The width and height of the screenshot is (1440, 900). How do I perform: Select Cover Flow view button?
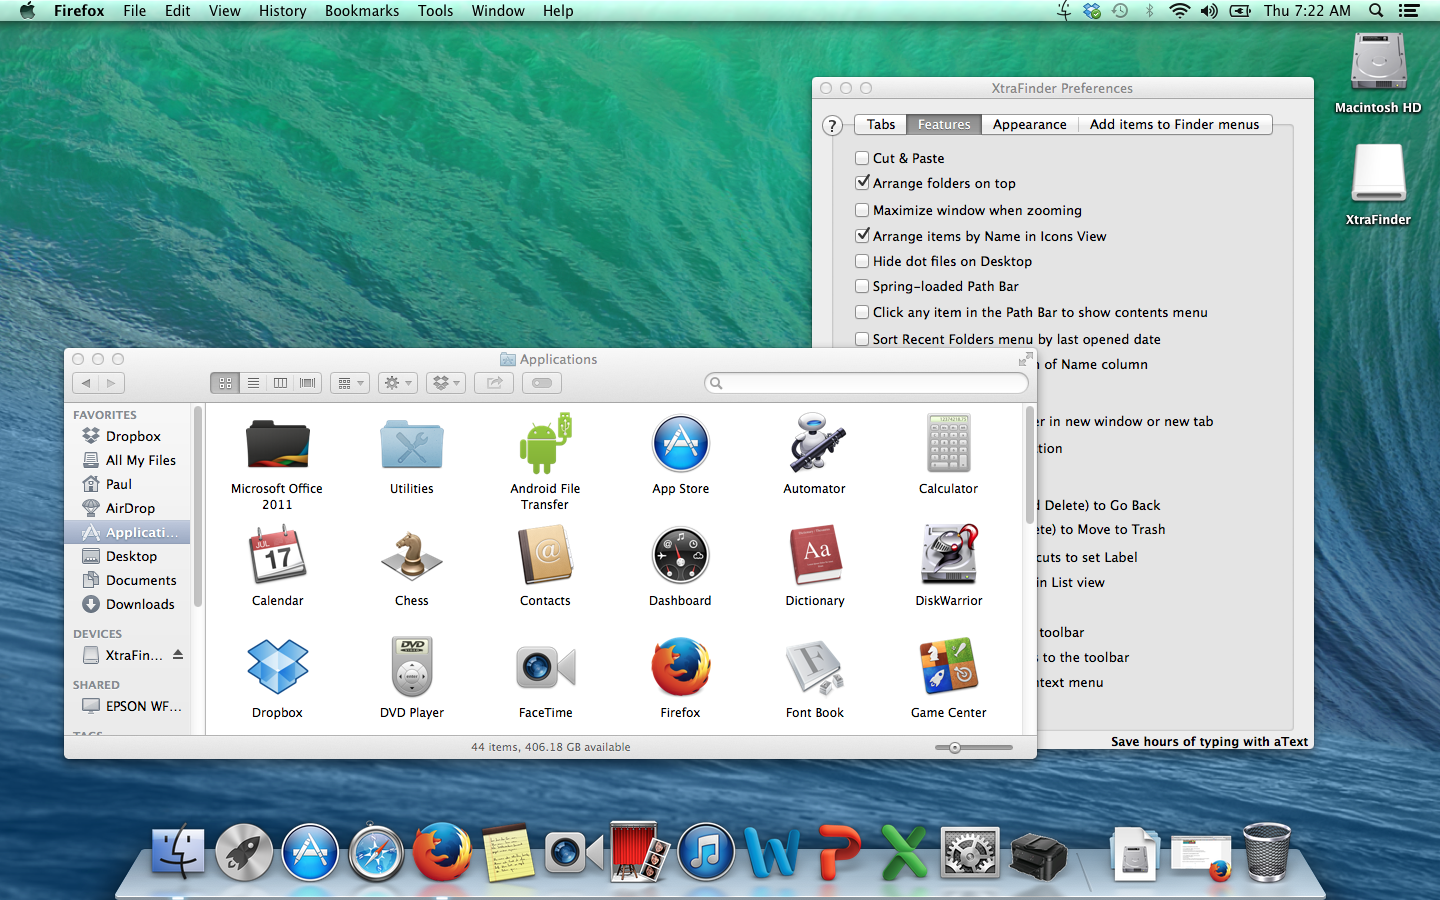coord(308,383)
